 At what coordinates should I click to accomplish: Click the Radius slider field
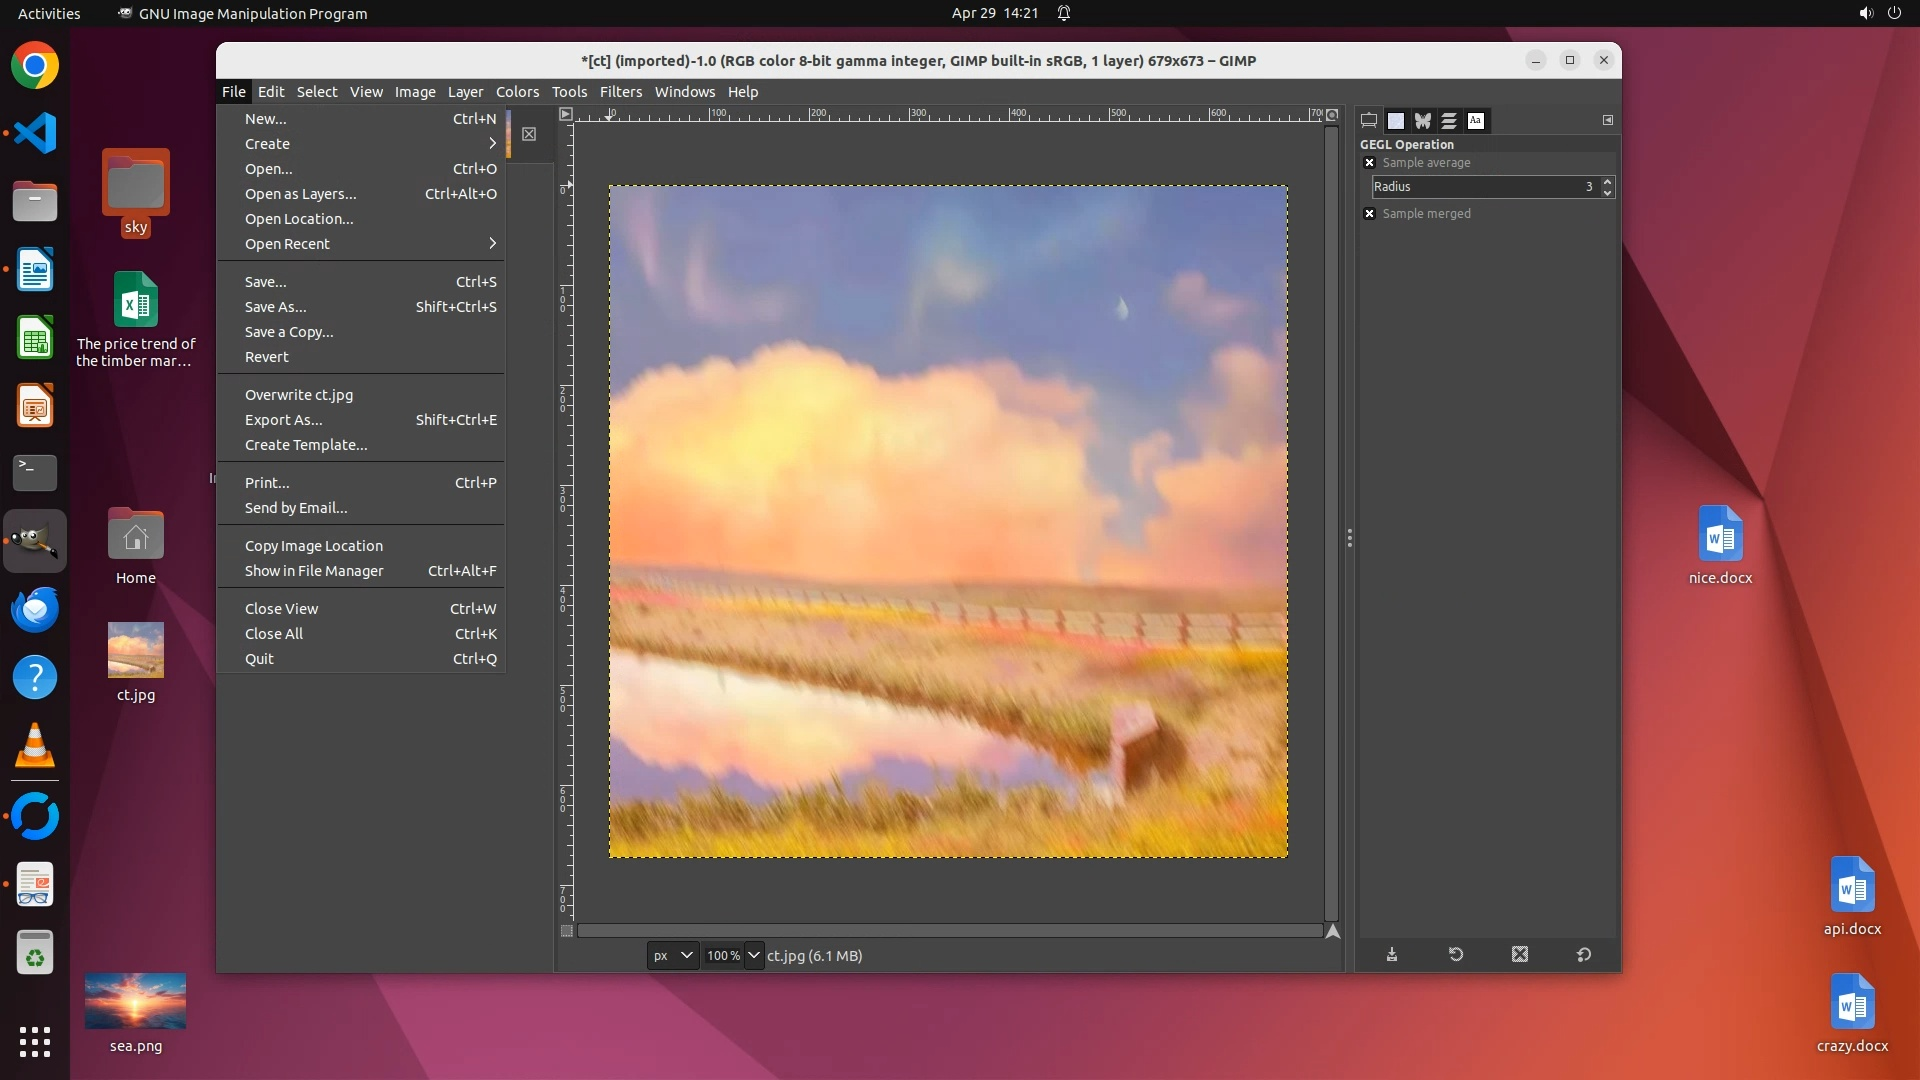[1480, 187]
